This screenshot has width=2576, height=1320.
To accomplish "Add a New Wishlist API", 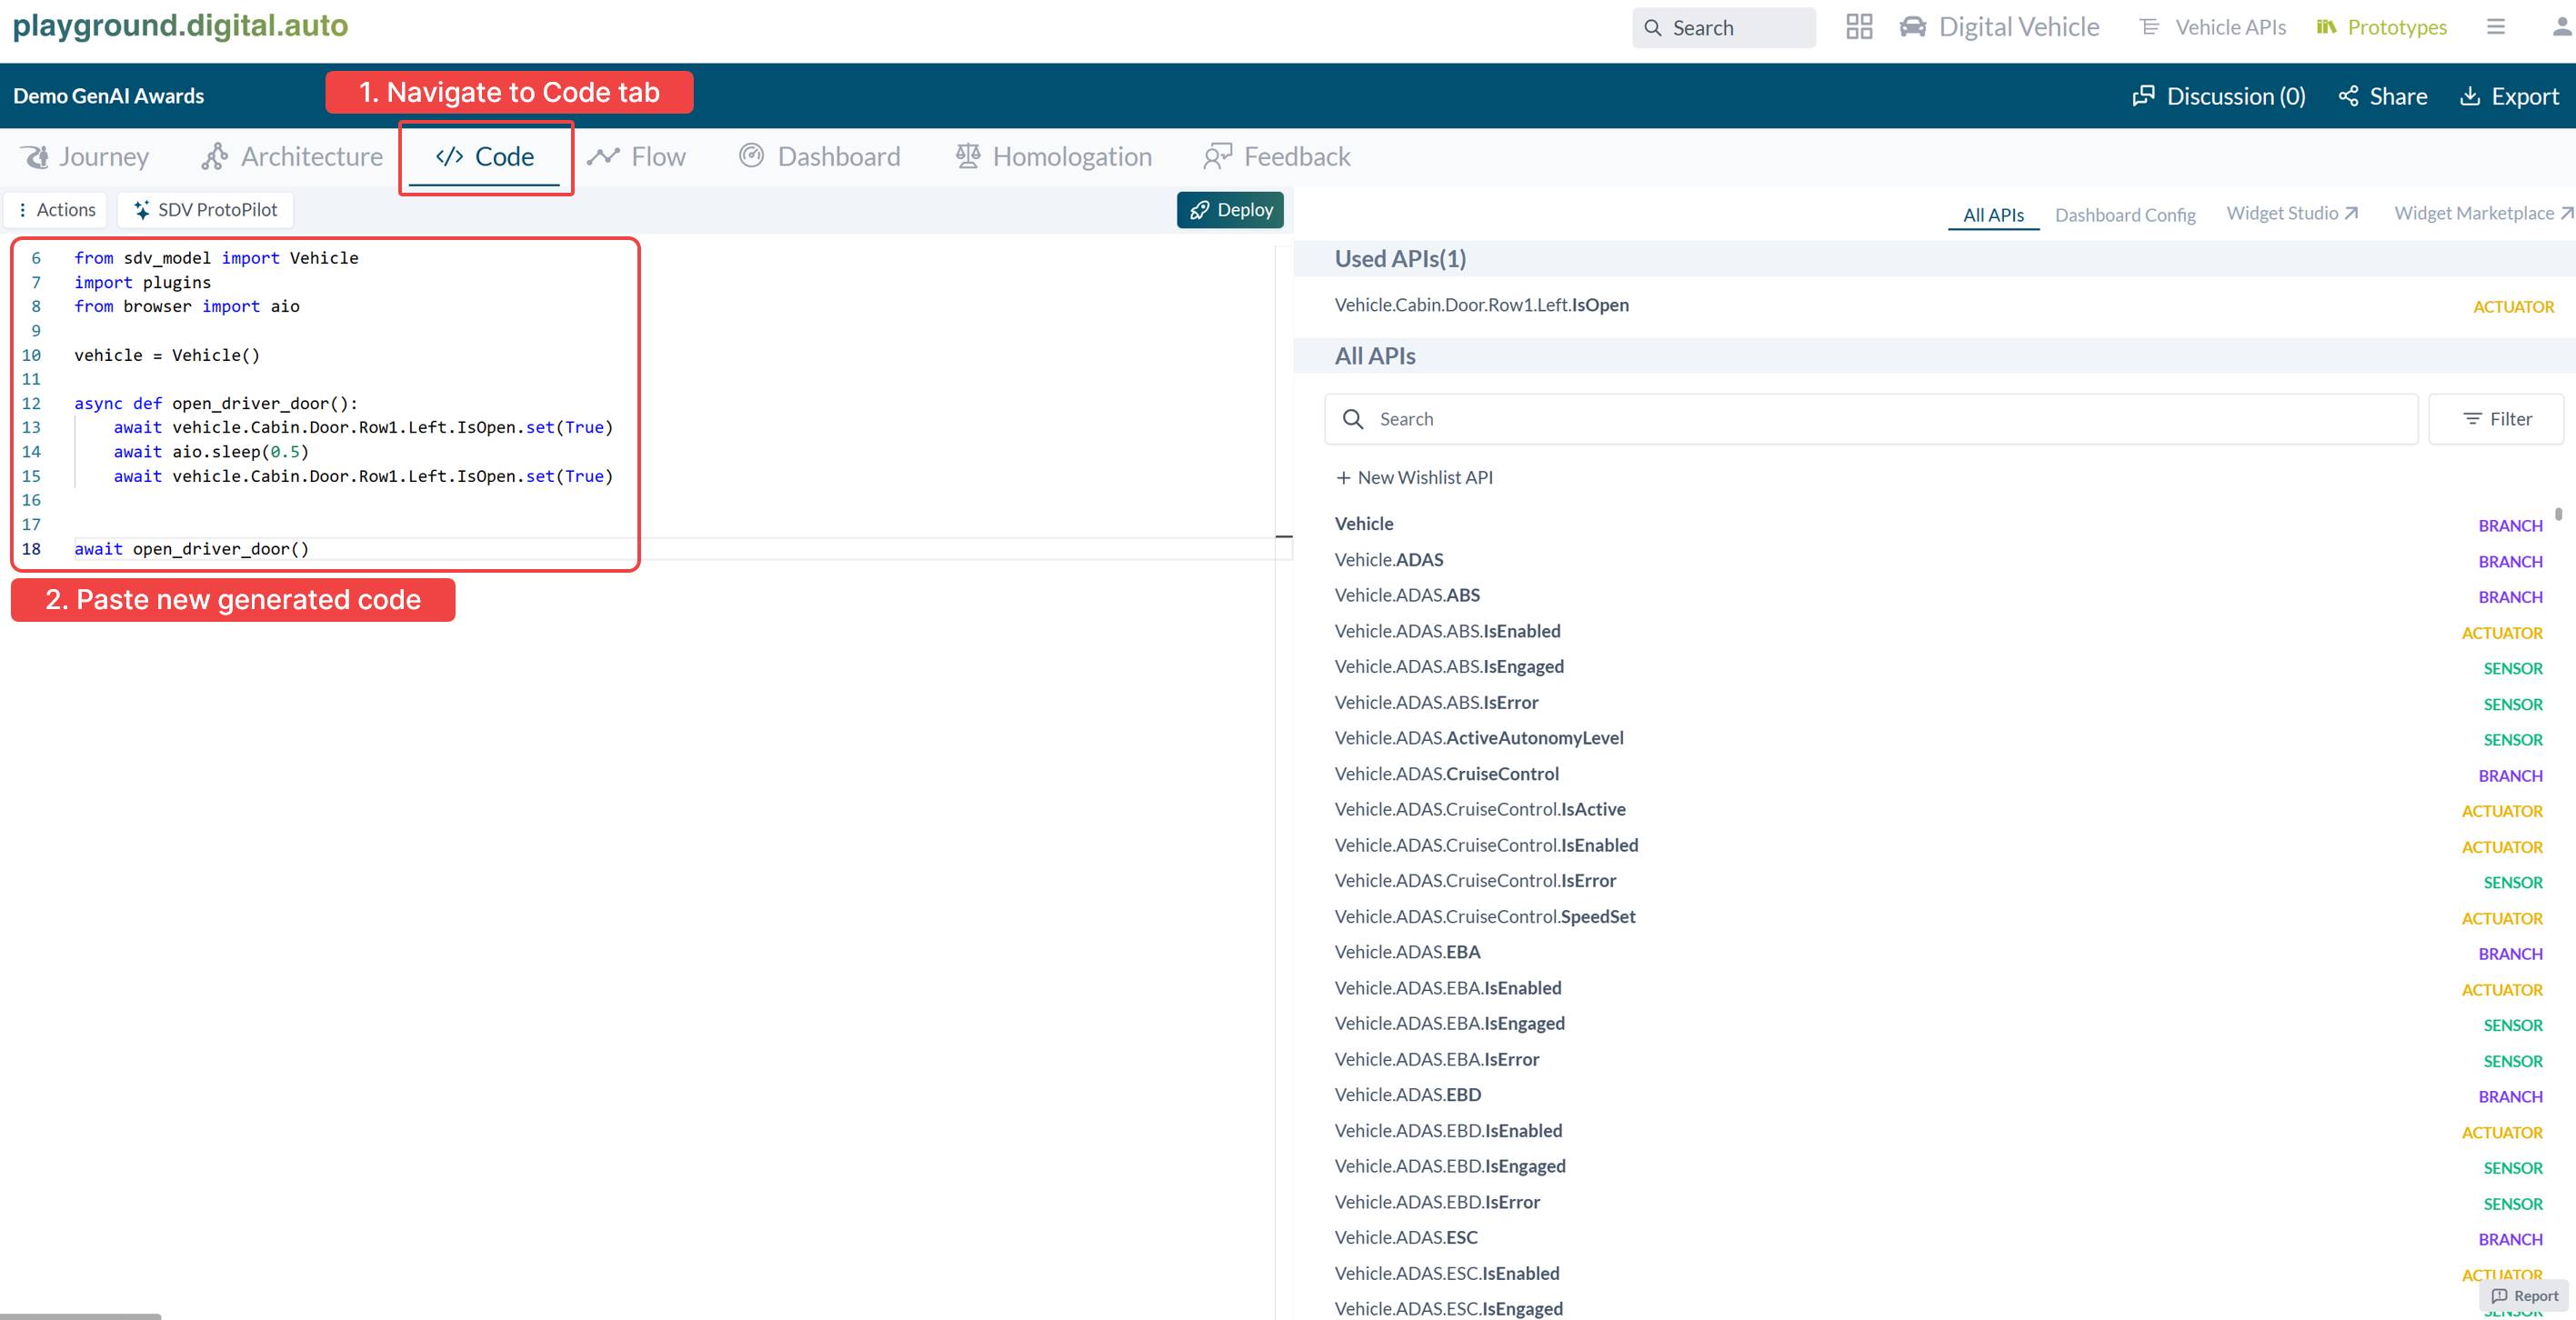I will pyautogui.click(x=1413, y=477).
